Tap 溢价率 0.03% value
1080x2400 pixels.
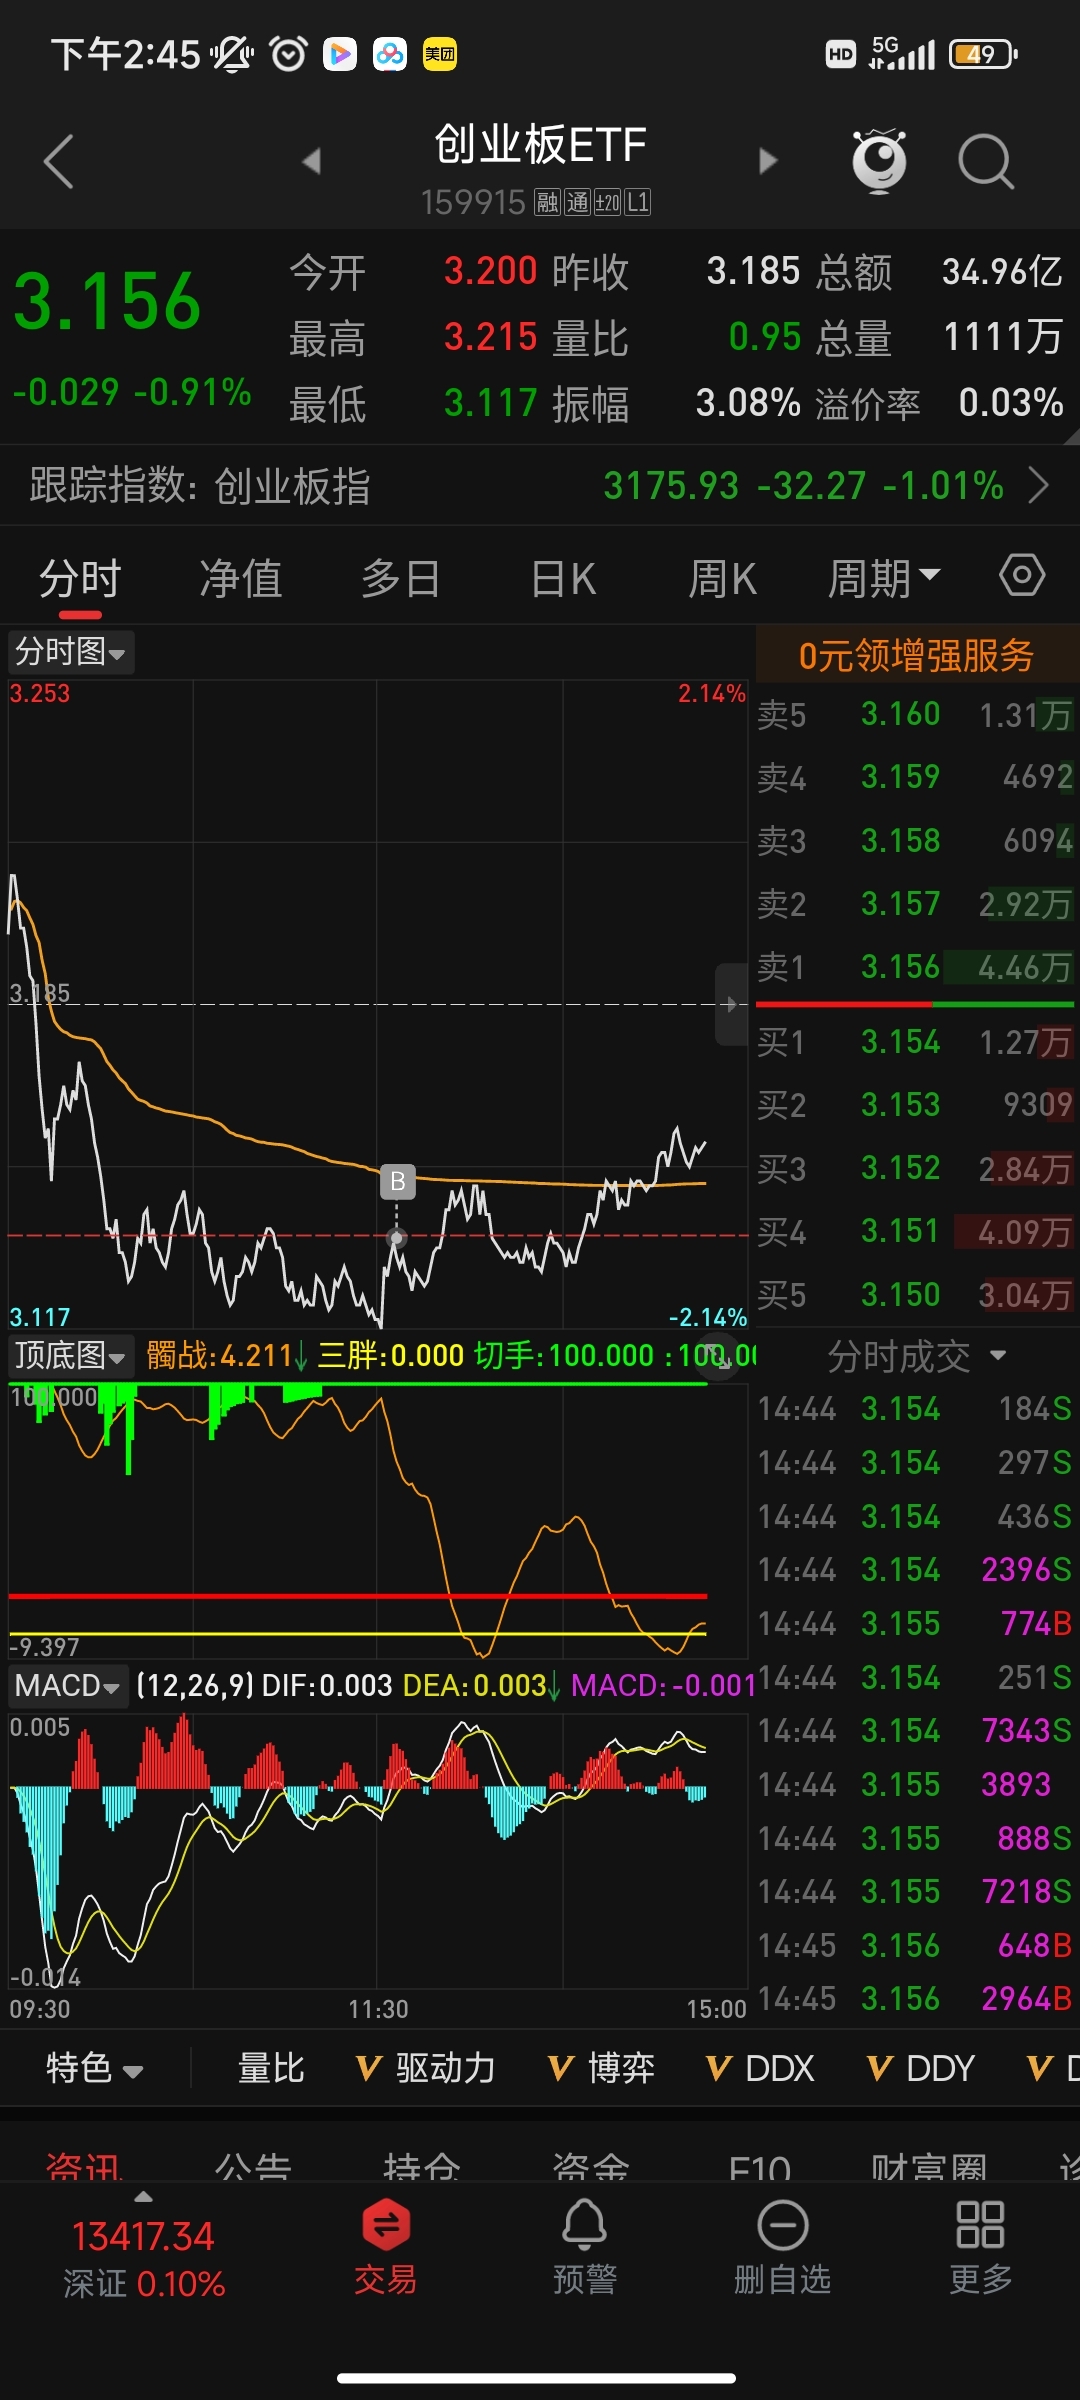coord(1011,403)
